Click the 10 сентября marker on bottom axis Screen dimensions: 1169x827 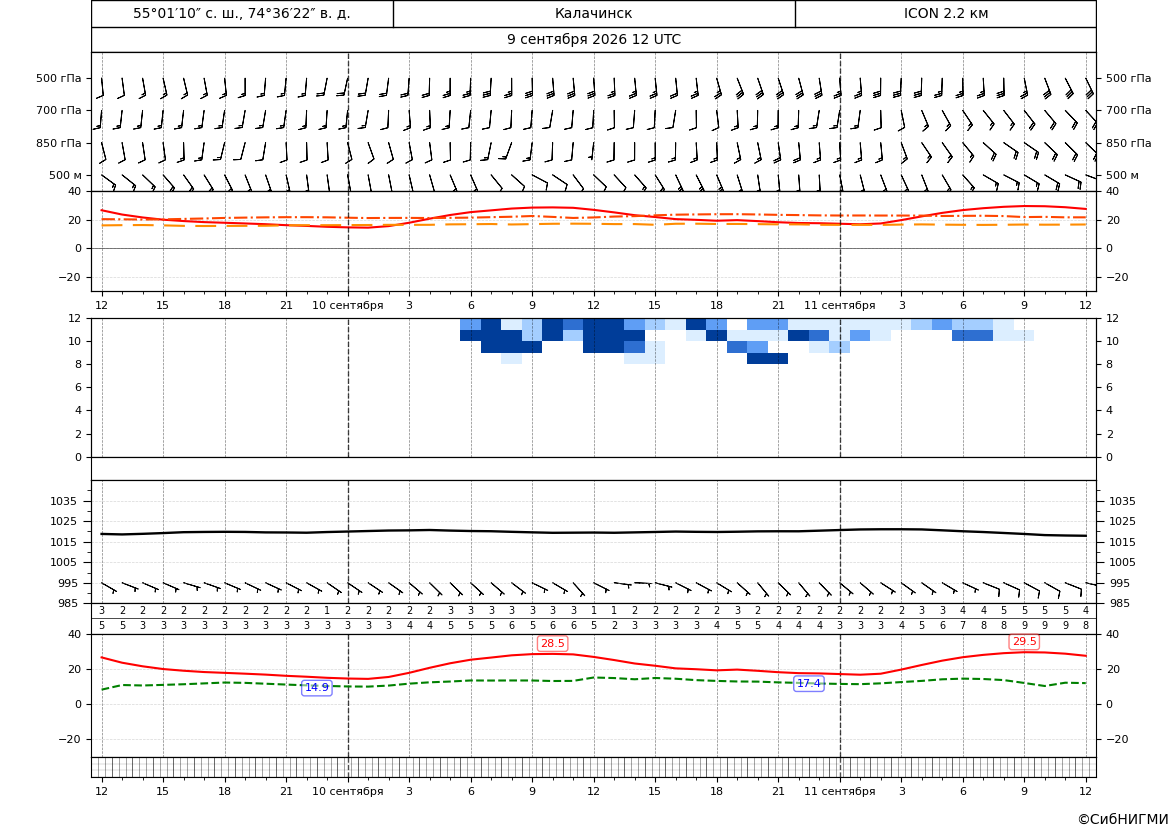pos(347,791)
